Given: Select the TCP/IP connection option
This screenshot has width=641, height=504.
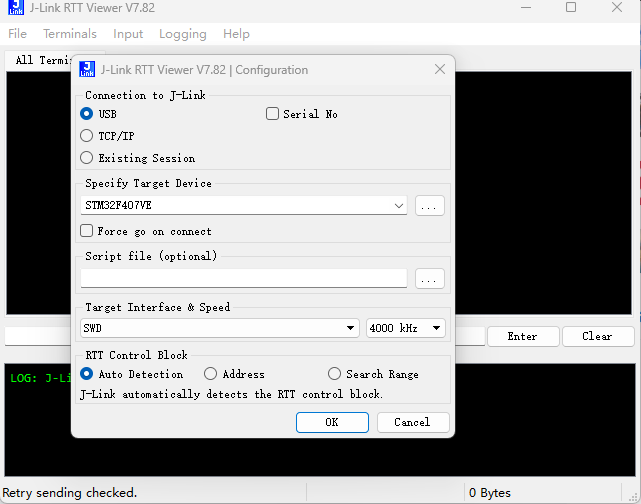Looking at the screenshot, I should (x=86, y=136).
